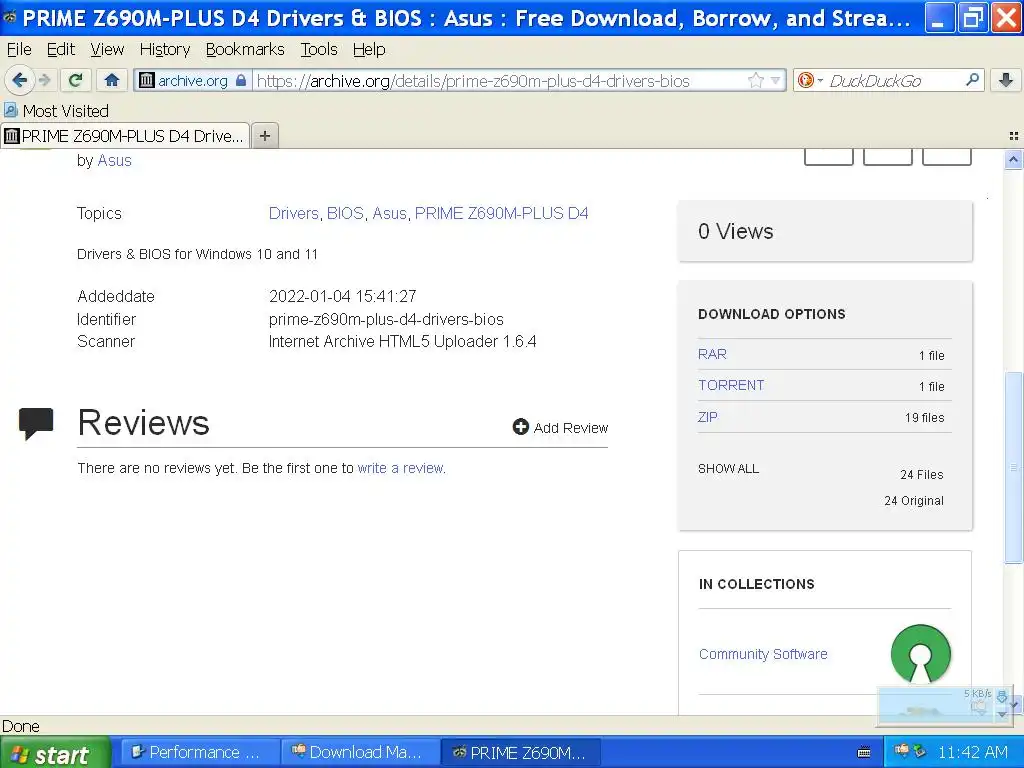This screenshot has width=1024, height=768.
Task: Click the second system tray icon
Action: click(920, 751)
